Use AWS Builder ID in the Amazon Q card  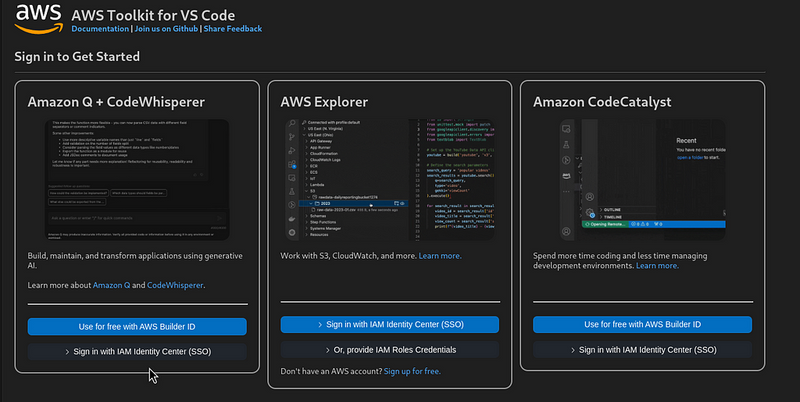pyautogui.click(x=136, y=326)
